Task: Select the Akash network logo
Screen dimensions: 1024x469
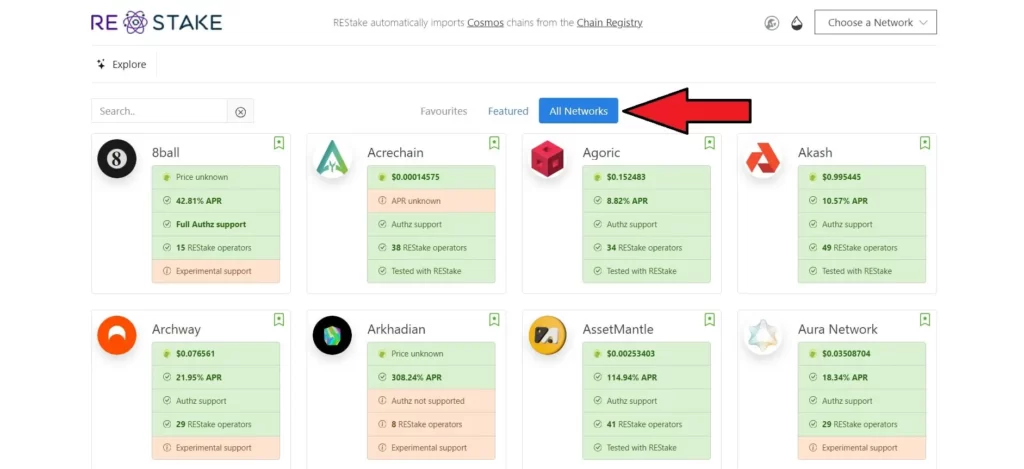Action: pyautogui.click(x=764, y=159)
